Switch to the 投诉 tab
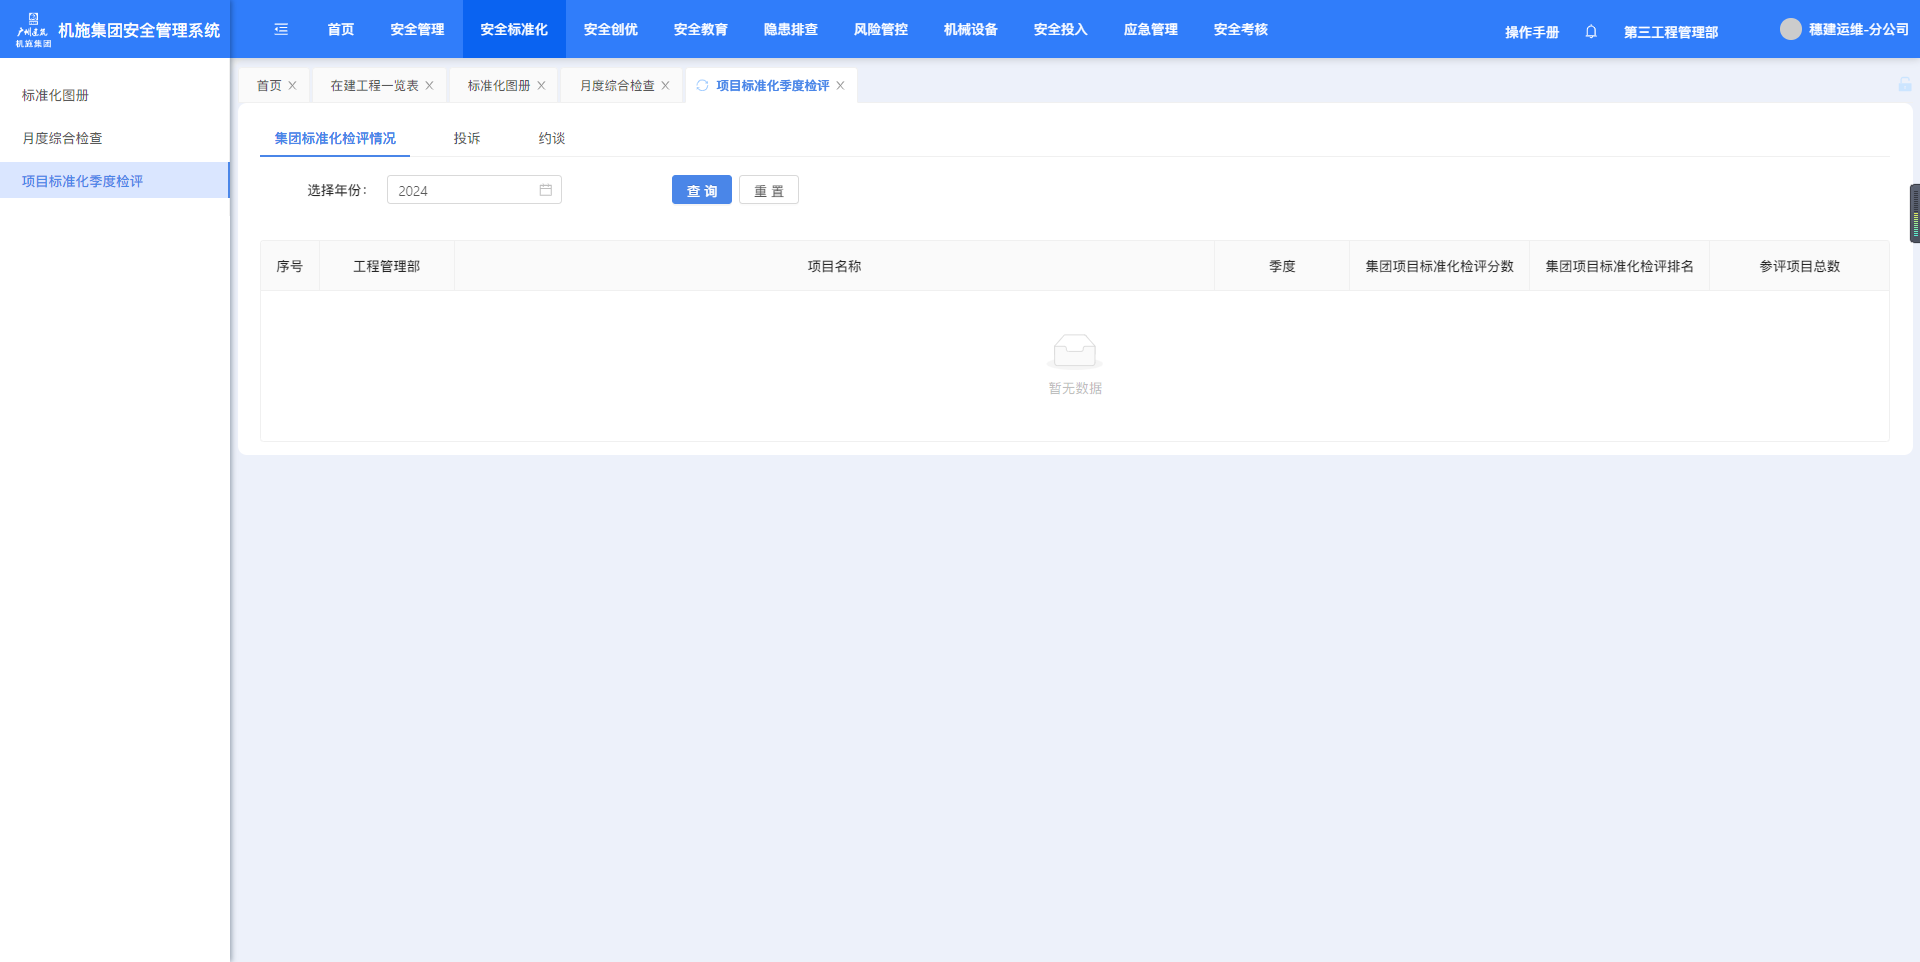The image size is (1920, 962). coord(467,138)
